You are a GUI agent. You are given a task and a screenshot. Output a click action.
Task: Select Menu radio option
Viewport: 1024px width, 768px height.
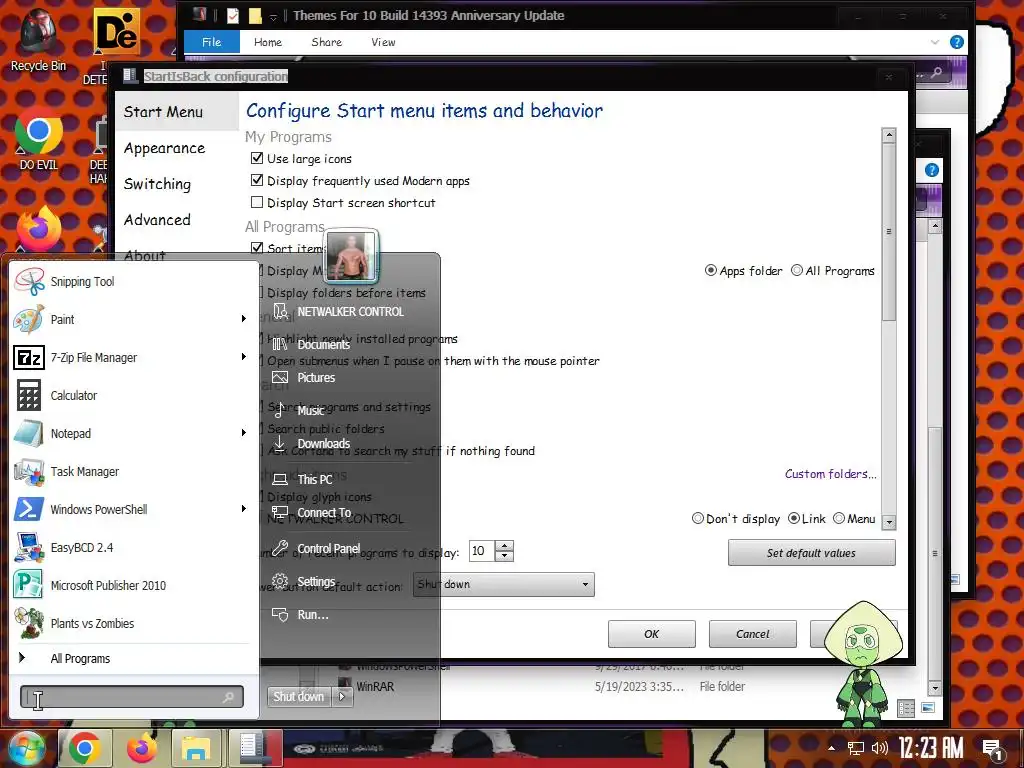point(839,519)
